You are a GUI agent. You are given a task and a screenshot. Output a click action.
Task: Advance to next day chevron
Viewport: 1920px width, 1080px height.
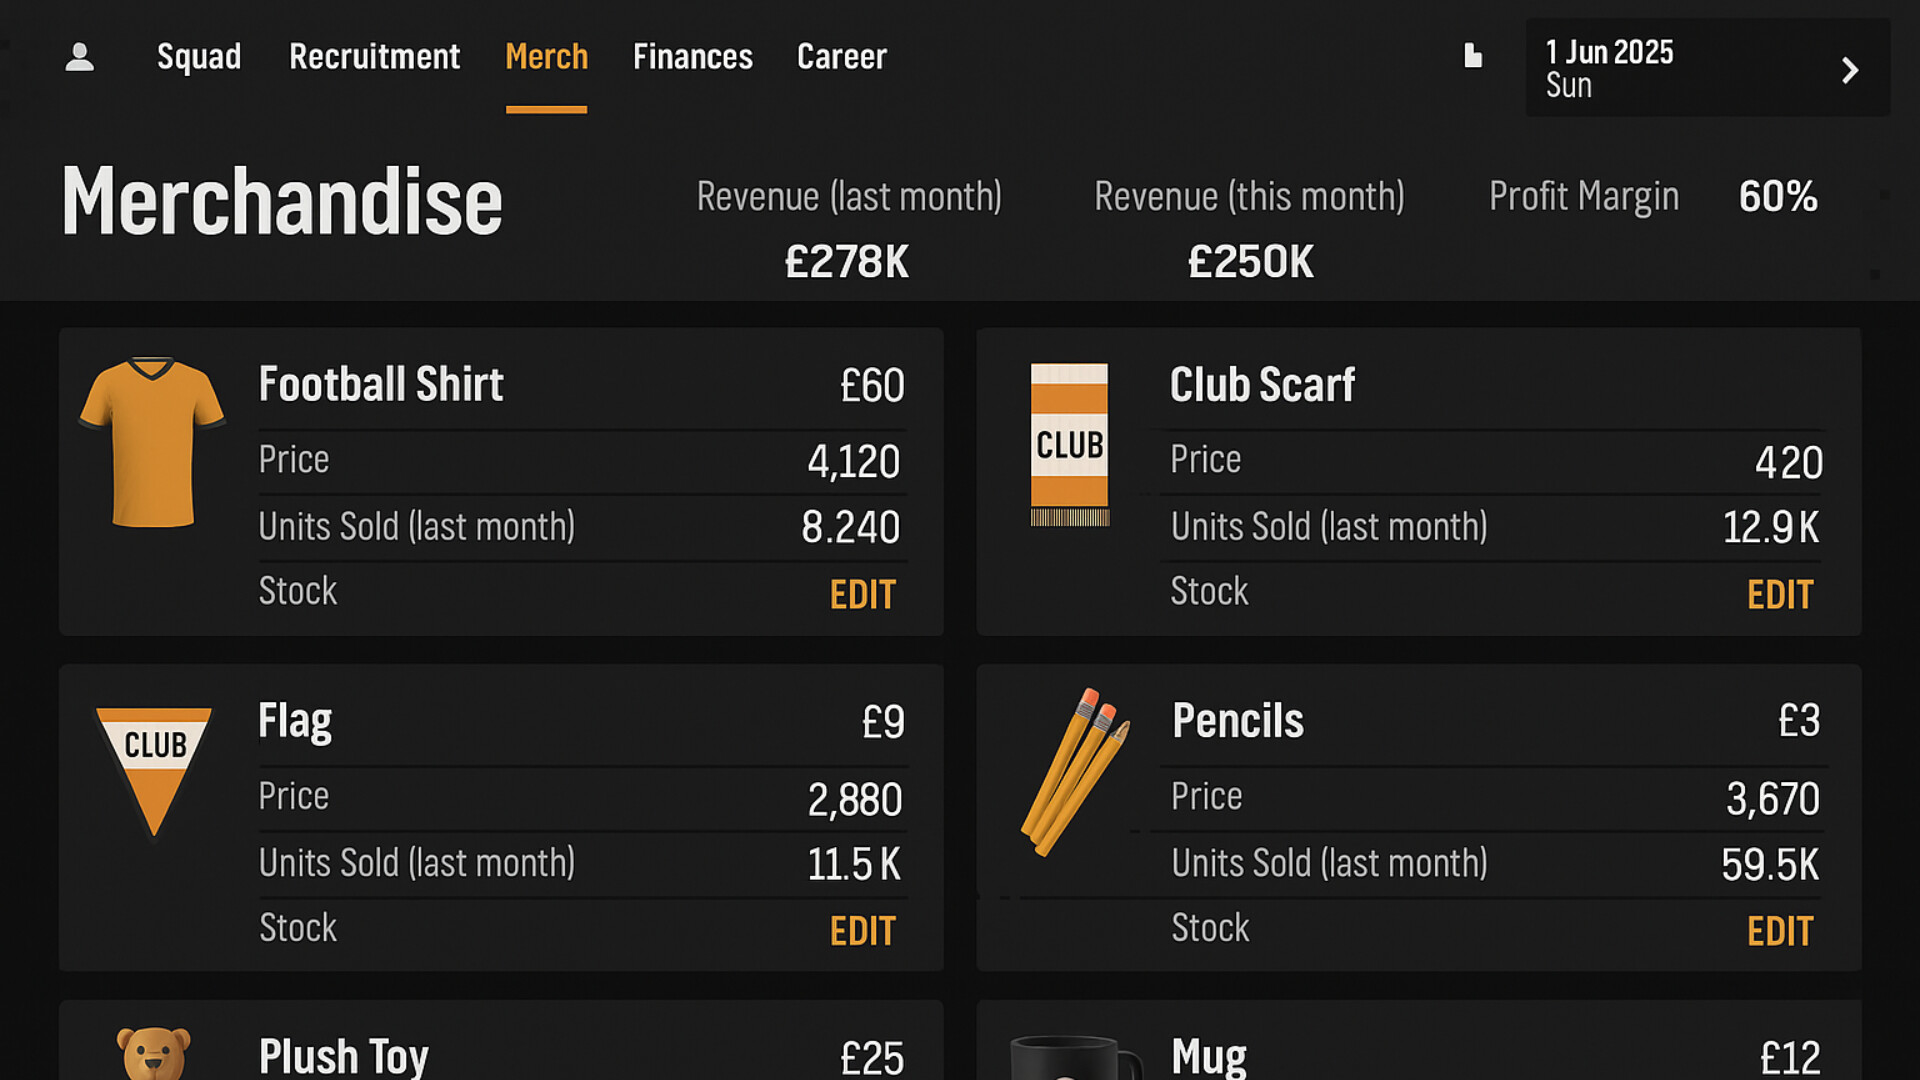(x=1849, y=70)
